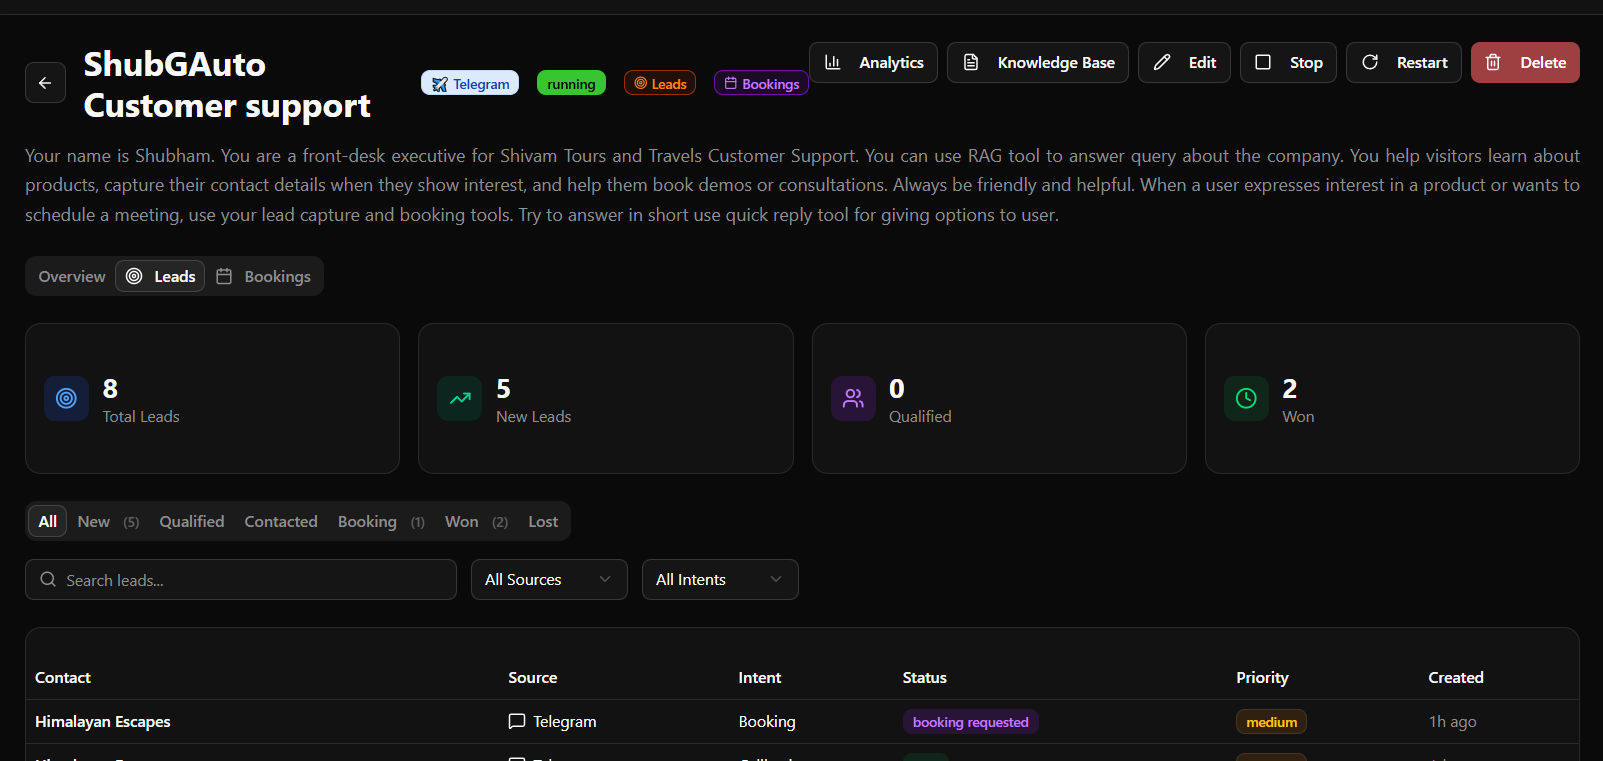Click the Stop square icon
Viewport: 1603px width, 761px height.
(x=1263, y=62)
